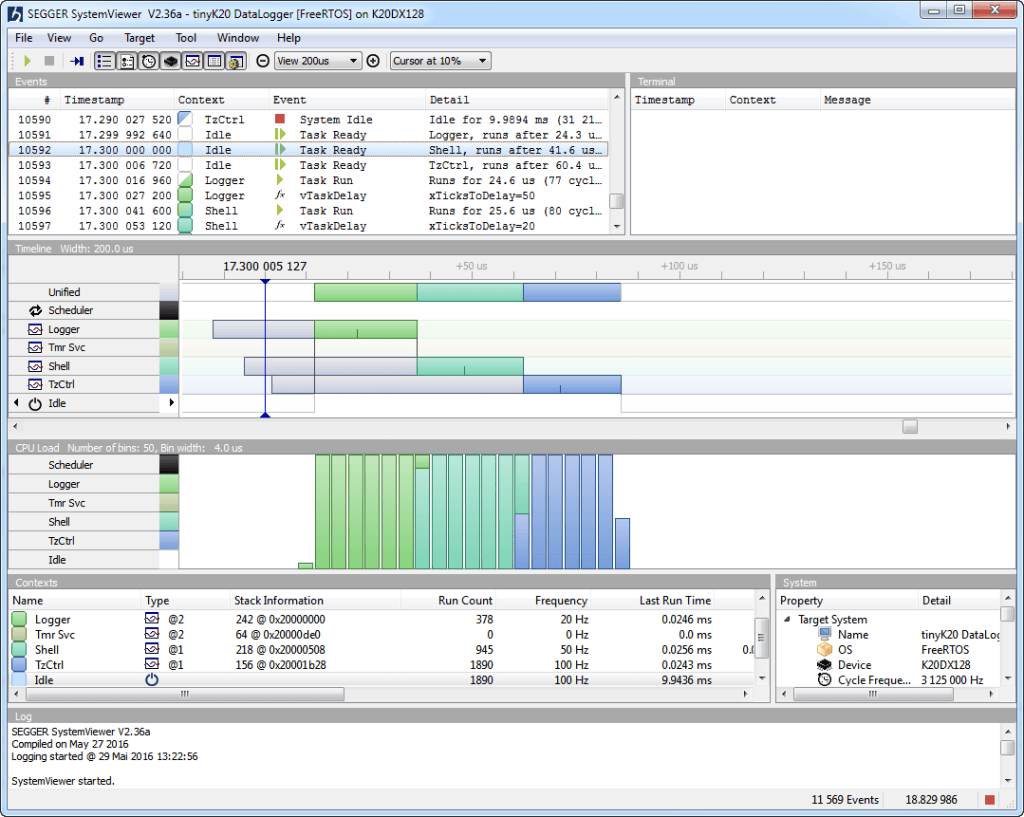Click the Name property document icon
This screenshot has width=1024, height=817.
825,634
